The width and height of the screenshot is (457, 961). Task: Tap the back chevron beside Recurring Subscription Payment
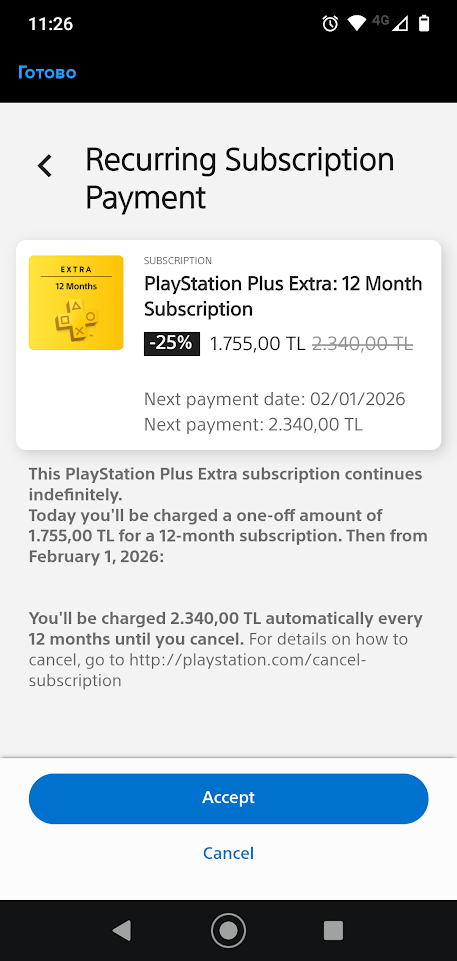click(x=45, y=165)
